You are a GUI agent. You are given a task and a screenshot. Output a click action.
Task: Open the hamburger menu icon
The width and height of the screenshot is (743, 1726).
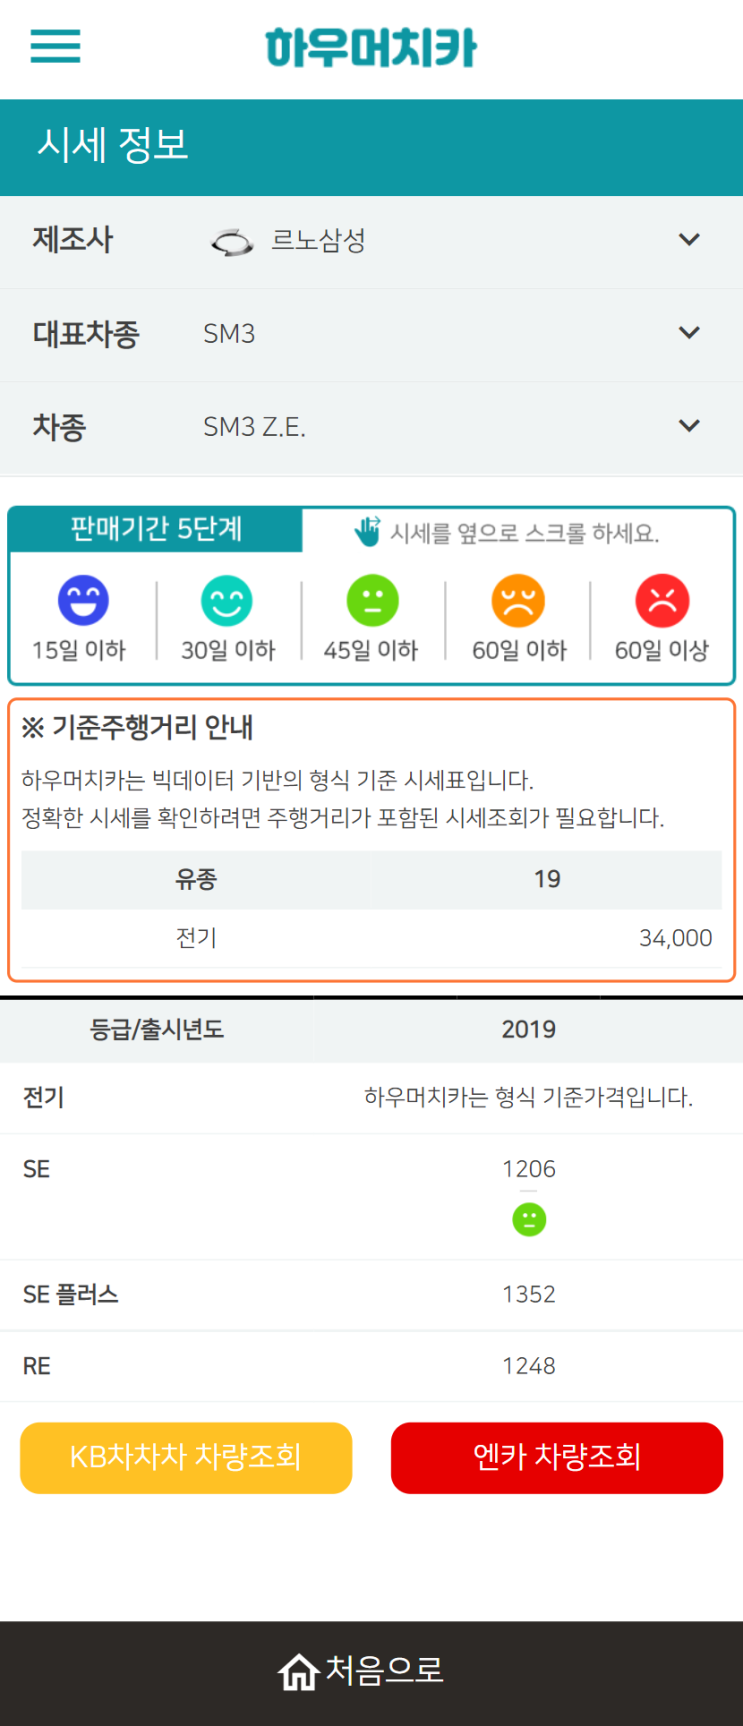pos(55,46)
